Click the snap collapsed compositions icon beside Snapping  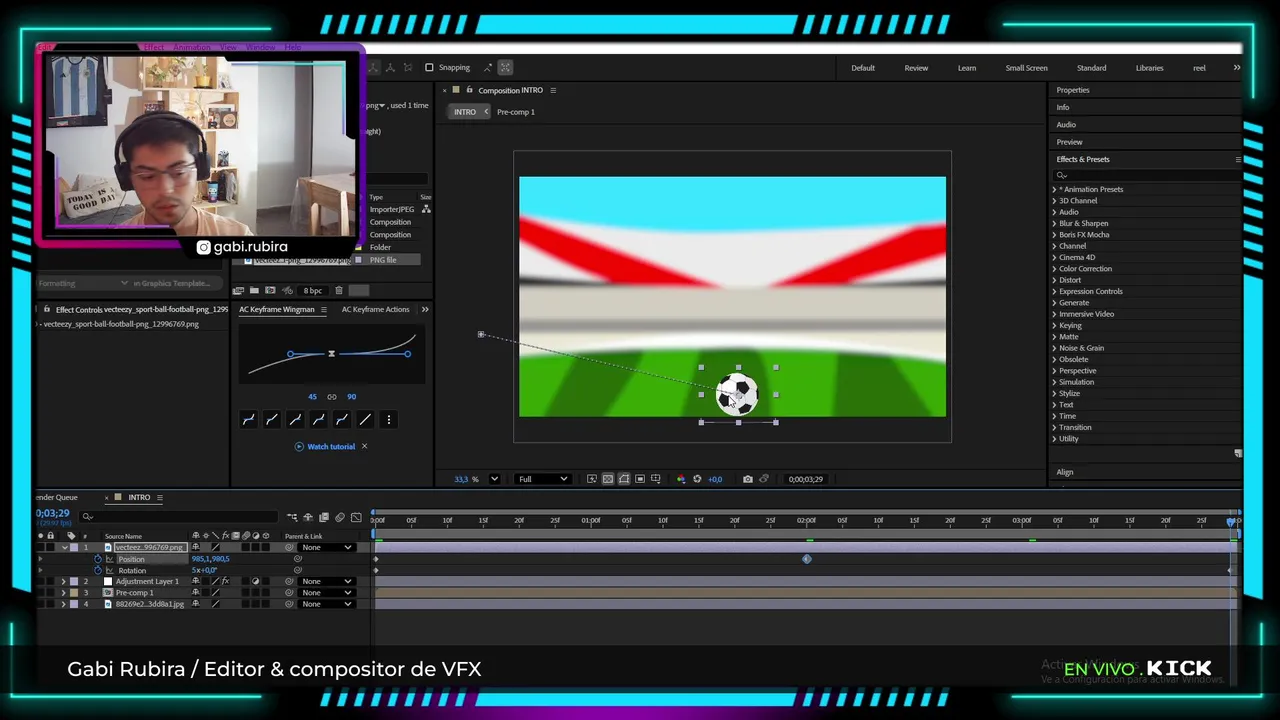pos(505,68)
